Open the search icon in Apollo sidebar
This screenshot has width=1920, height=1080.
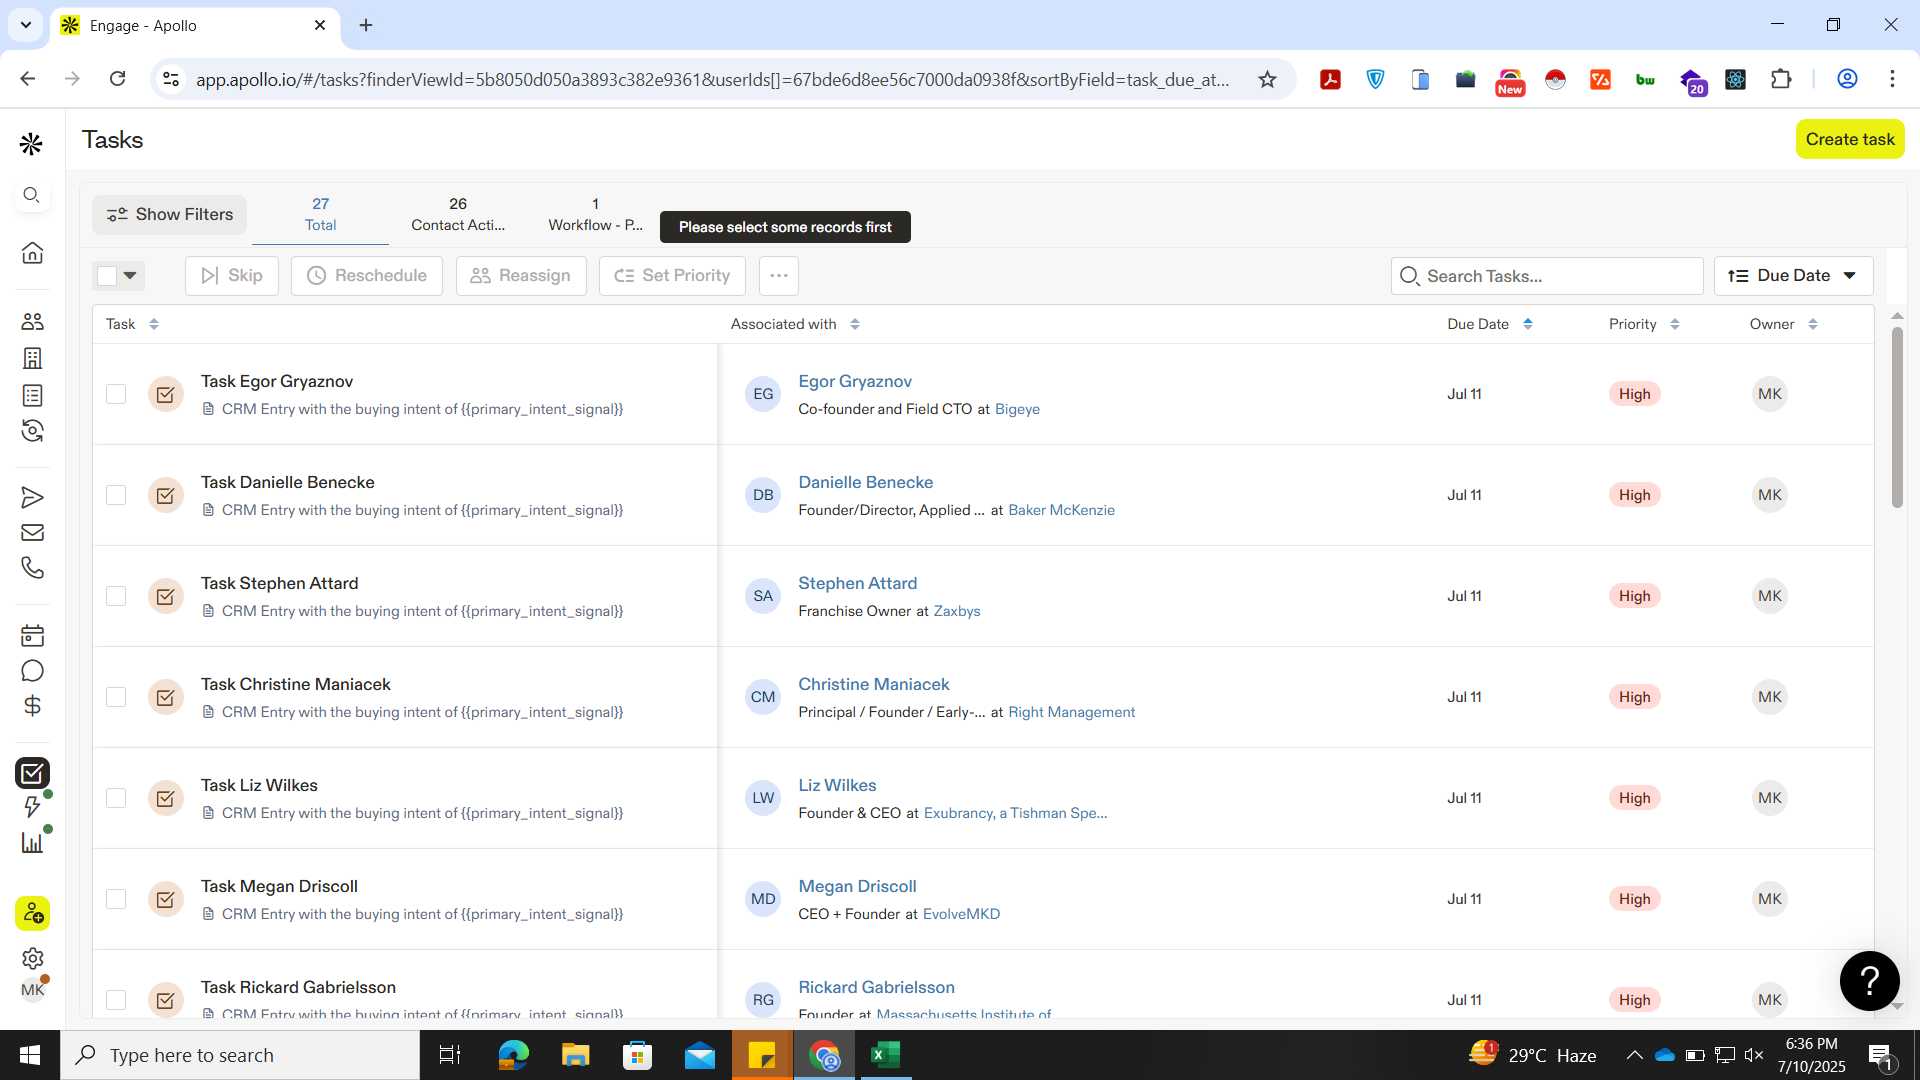pos(32,195)
